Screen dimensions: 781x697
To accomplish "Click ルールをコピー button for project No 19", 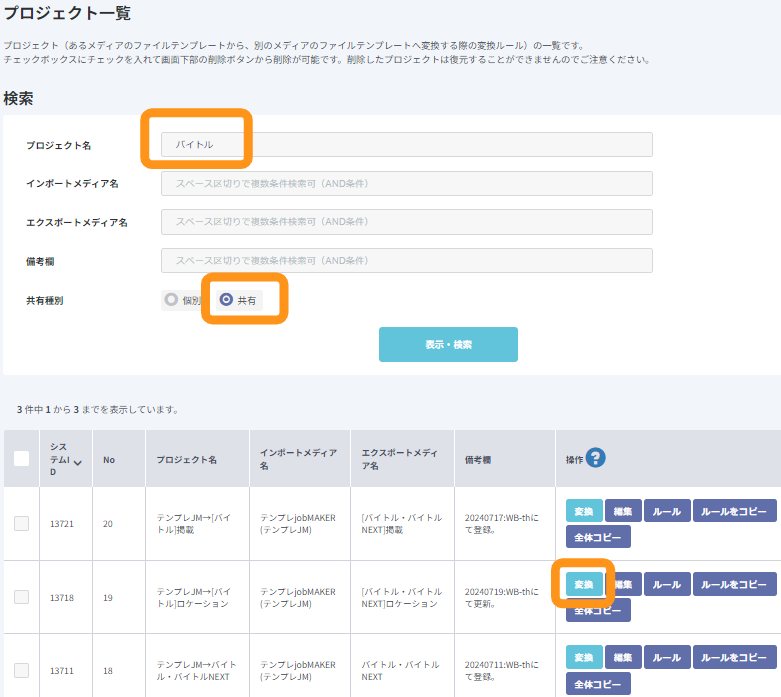I will click(734, 584).
